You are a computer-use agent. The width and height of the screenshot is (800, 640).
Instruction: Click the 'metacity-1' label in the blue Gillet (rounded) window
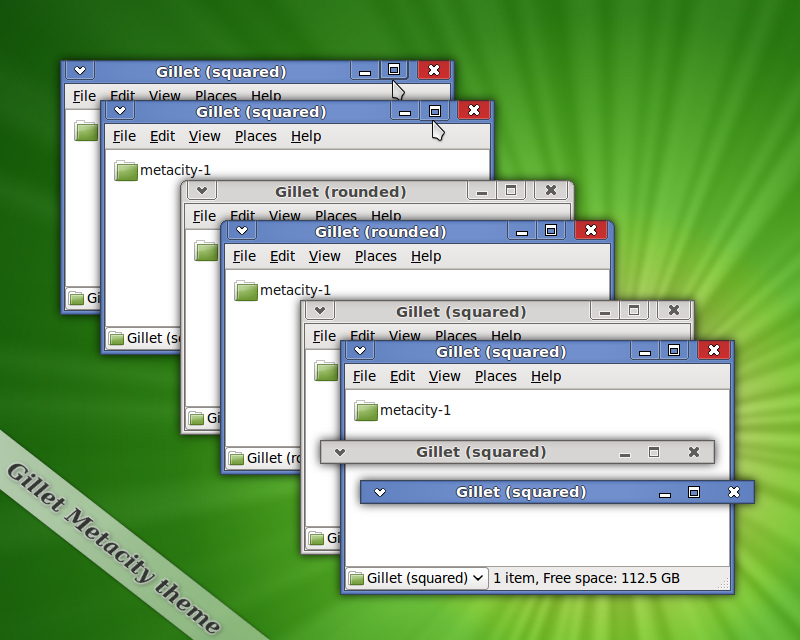point(295,290)
